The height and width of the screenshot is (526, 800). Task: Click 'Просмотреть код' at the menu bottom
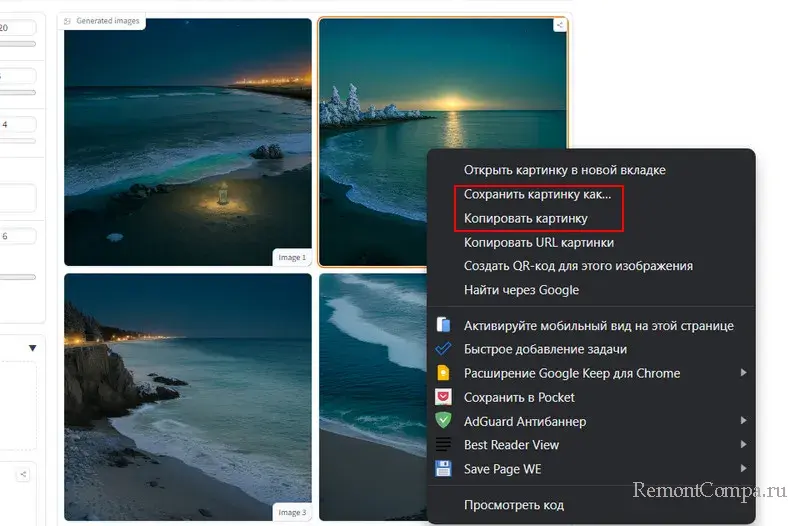(515, 505)
